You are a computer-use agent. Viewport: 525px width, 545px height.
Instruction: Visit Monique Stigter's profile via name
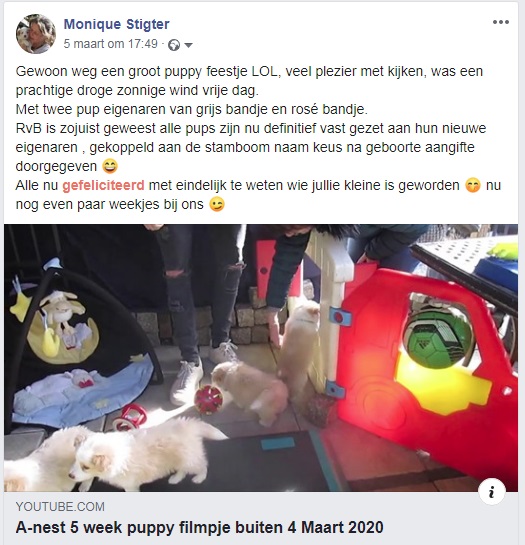pos(116,24)
